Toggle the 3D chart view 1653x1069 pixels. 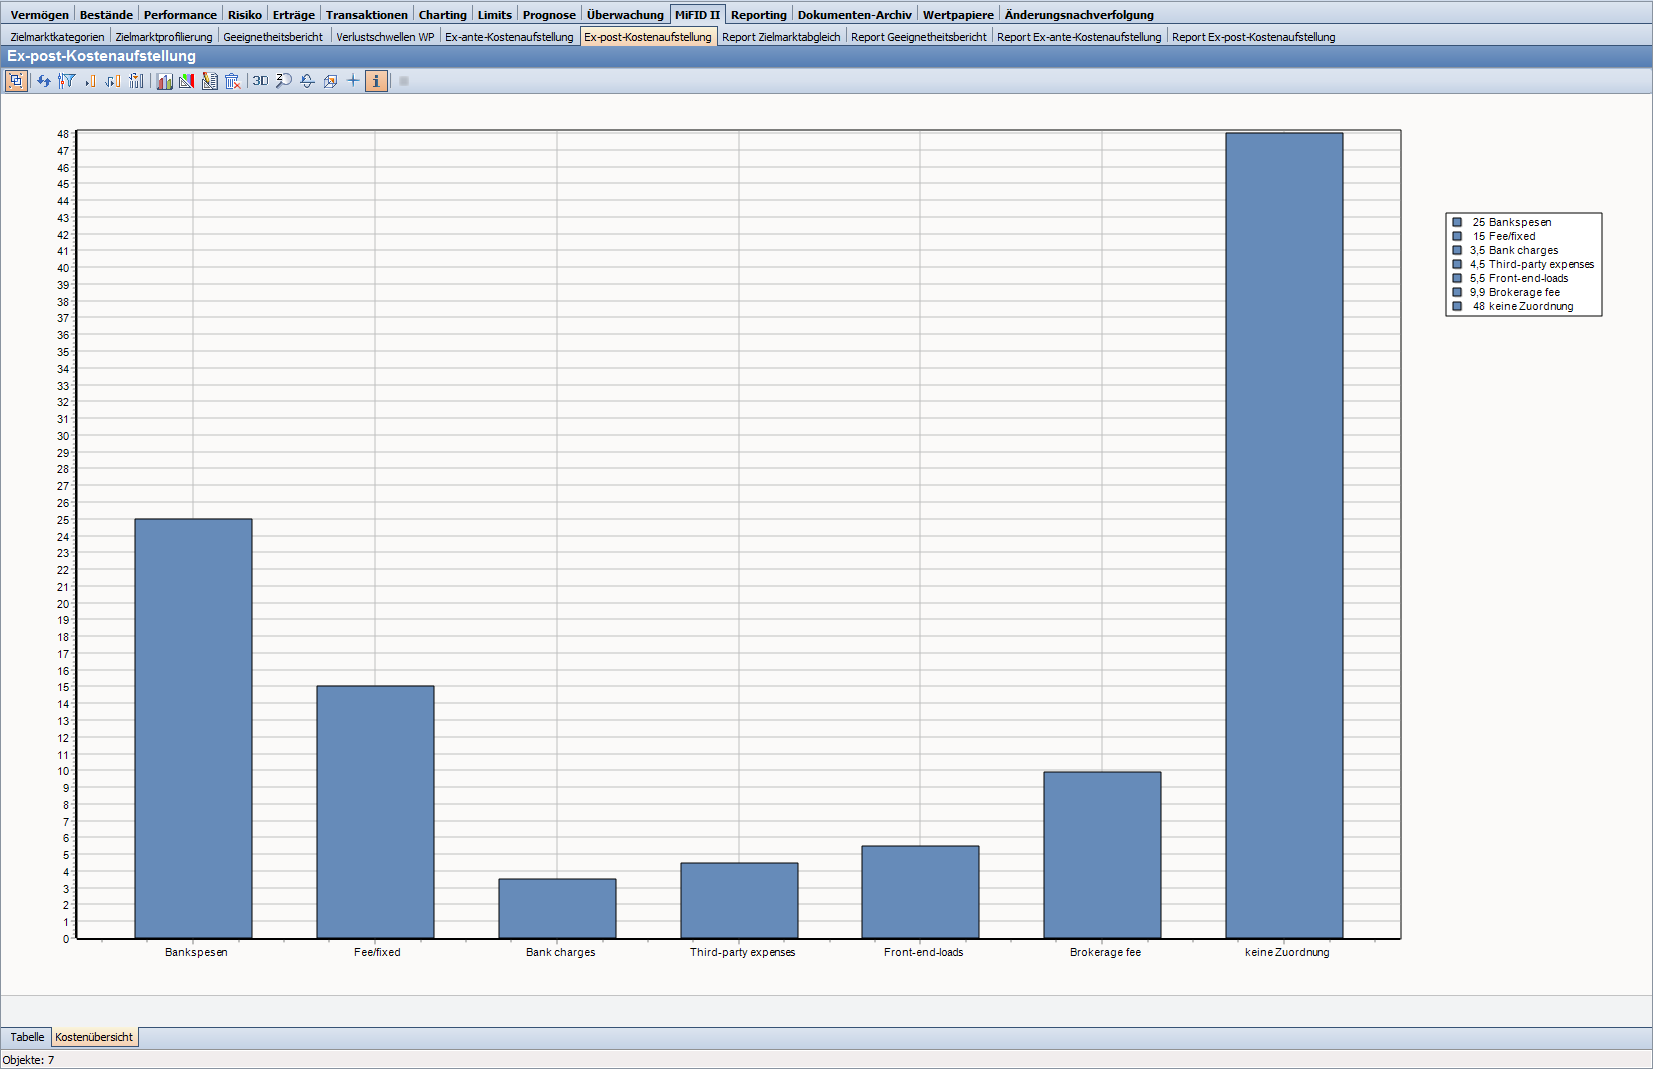(x=260, y=81)
